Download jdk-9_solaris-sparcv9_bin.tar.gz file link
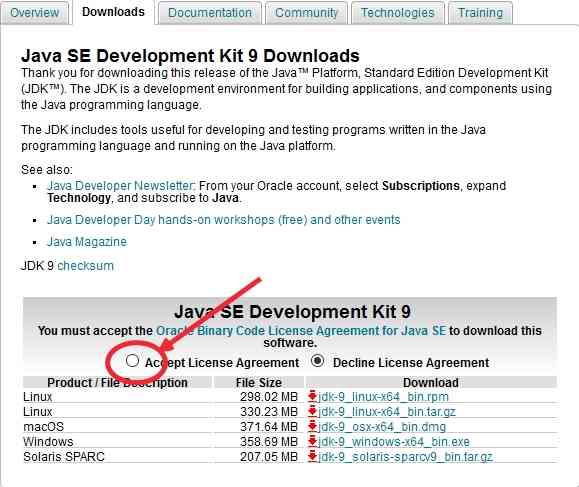This screenshot has width=579, height=487. pyautogui.click(x=405, y=457)
